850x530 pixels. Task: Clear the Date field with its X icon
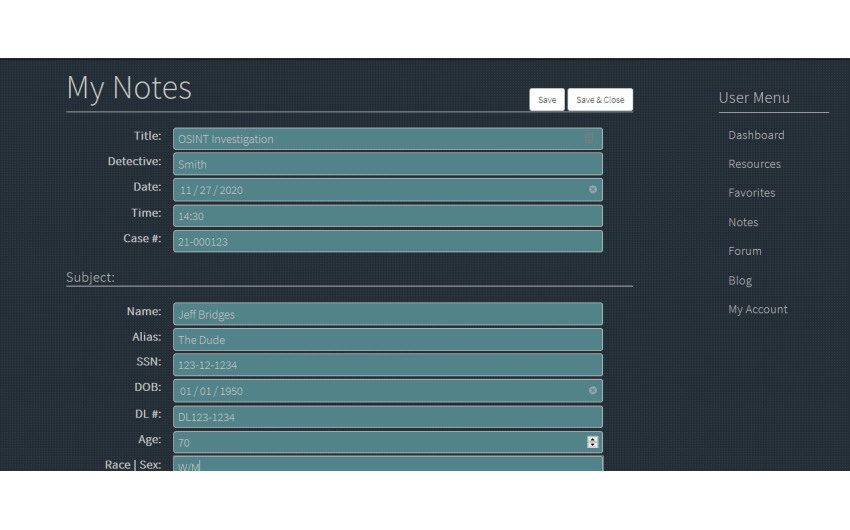(592, 189)
